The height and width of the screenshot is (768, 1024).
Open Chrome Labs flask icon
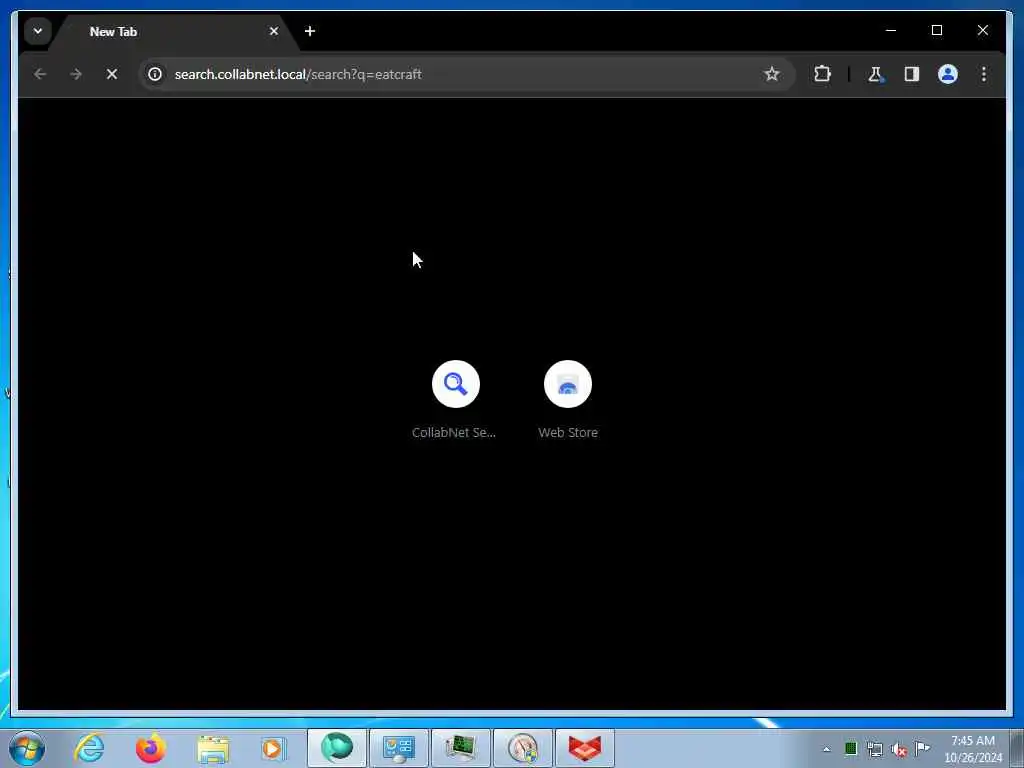pyautogui.click(x=875, y=74)
